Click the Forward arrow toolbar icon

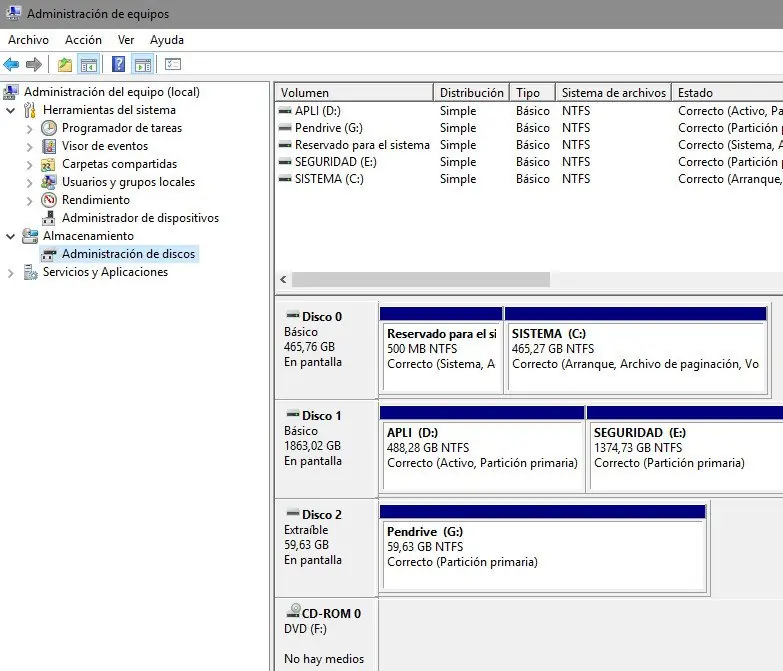click(34, 64)
